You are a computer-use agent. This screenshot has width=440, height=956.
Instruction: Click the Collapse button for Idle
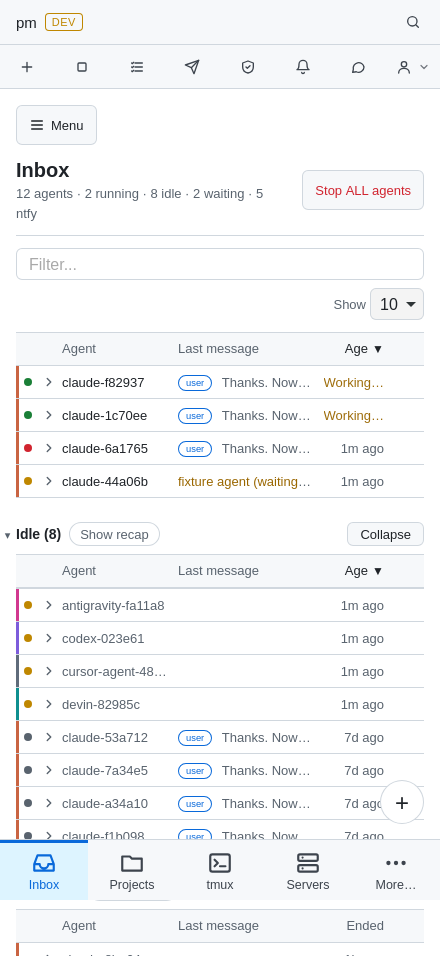click(x=385, y=534)
